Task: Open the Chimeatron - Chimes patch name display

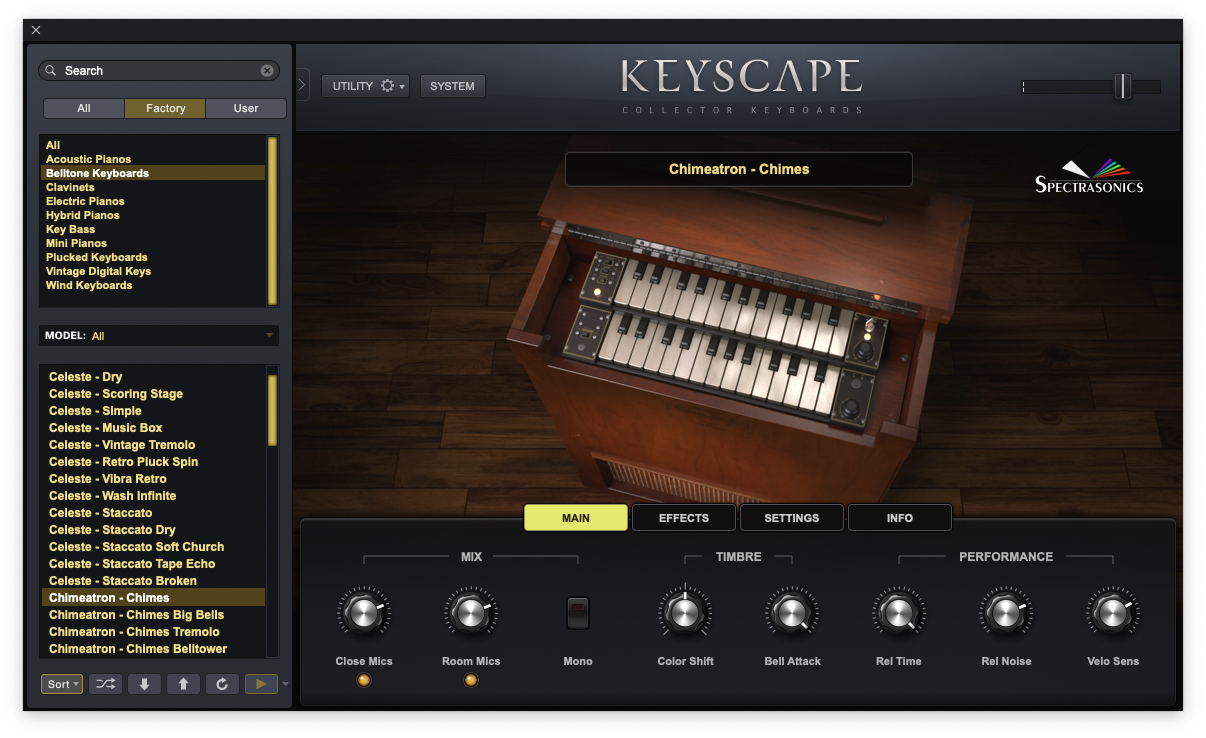Action: (x=739, y=169)
